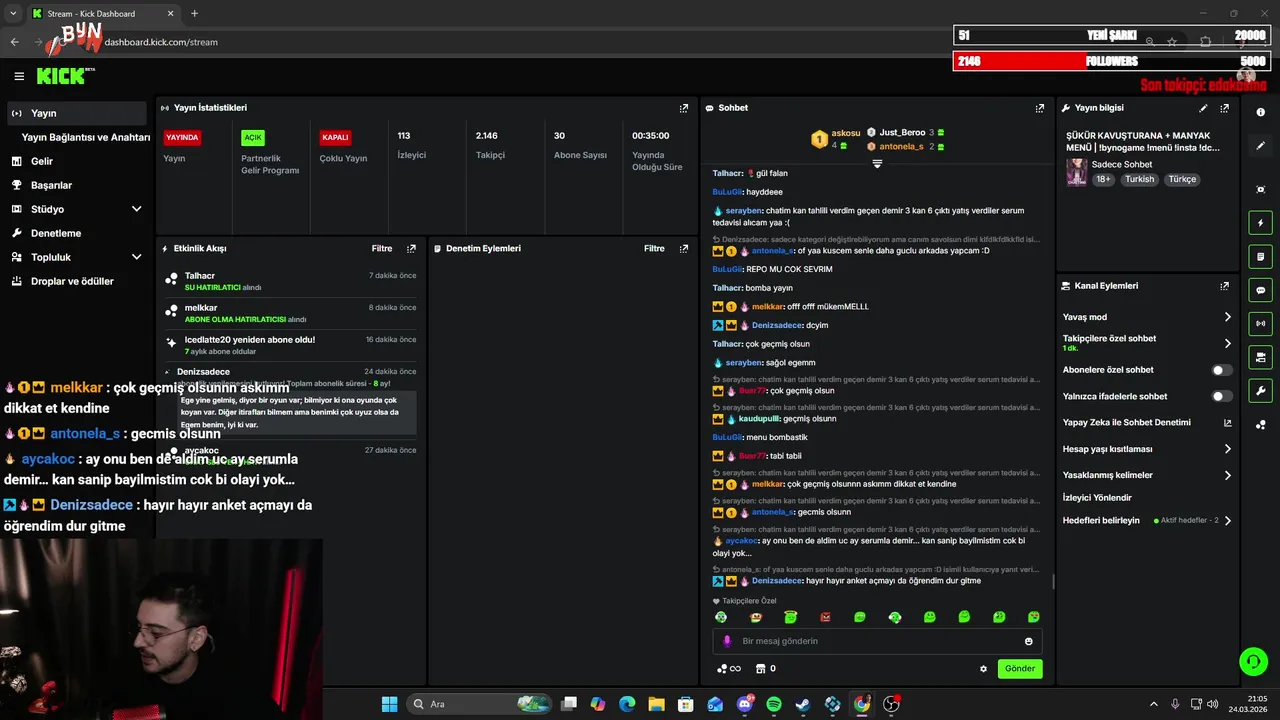1280x720 pixels.
Task: Open chat settings gear near Gönder
Action: [983, 669]
